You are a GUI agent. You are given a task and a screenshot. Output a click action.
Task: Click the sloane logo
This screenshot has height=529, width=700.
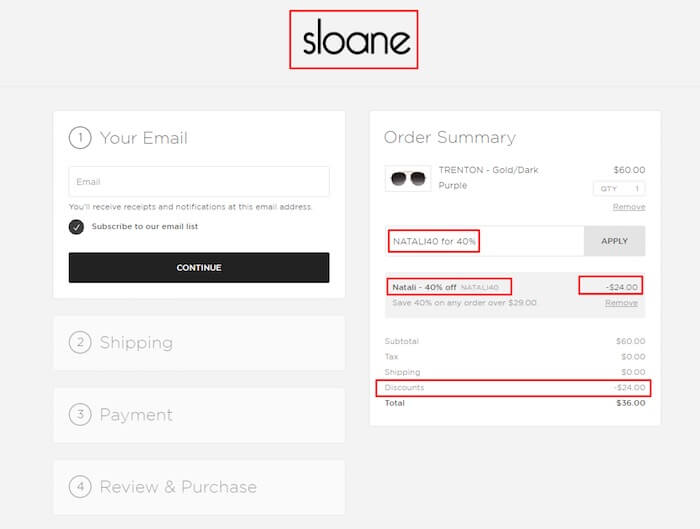356,38
